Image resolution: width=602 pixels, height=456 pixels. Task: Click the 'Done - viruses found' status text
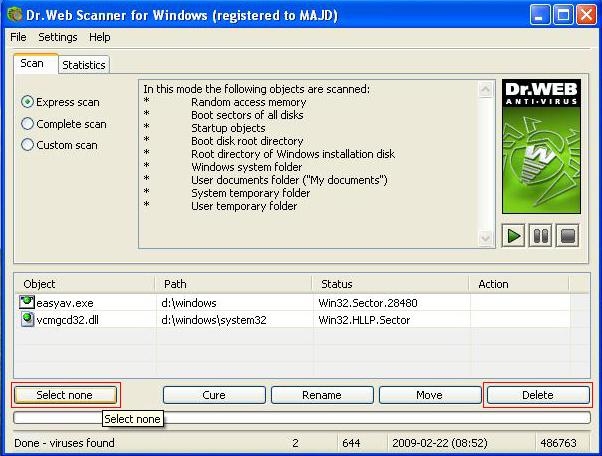64,443
